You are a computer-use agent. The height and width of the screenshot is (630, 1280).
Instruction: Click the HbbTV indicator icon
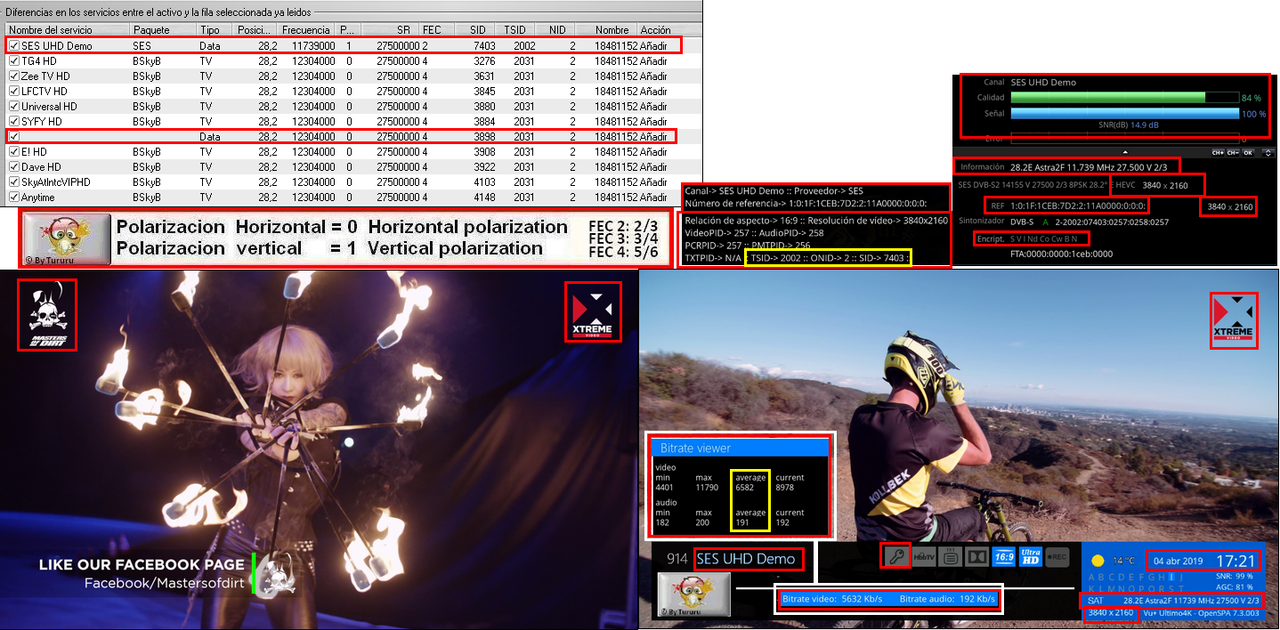924,555
